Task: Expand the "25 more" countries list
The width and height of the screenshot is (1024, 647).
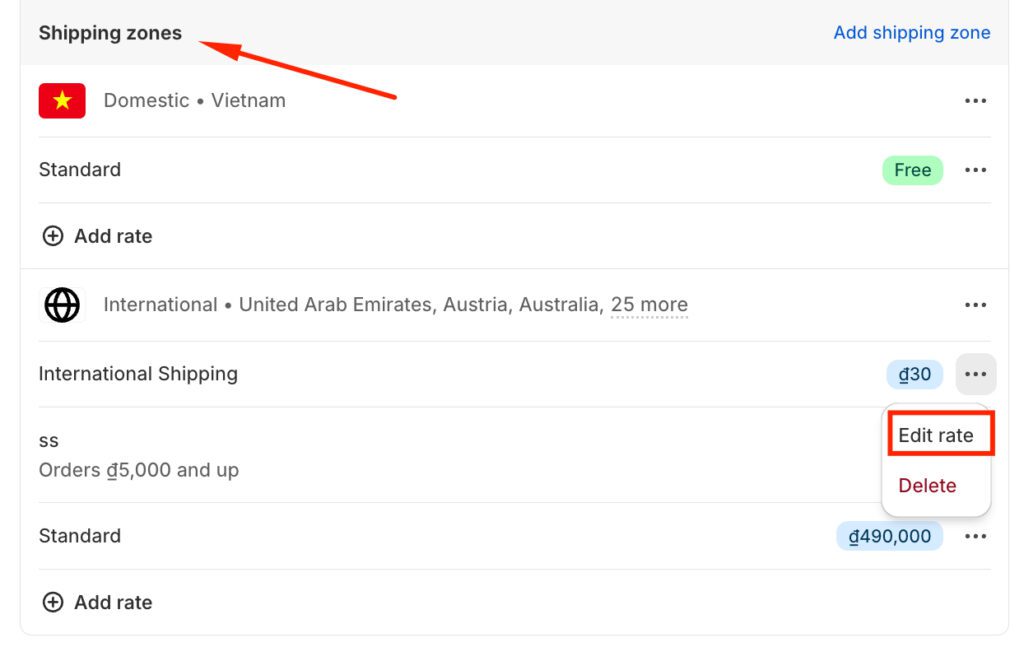Action: pyautogui.click(x=649, y=305)
